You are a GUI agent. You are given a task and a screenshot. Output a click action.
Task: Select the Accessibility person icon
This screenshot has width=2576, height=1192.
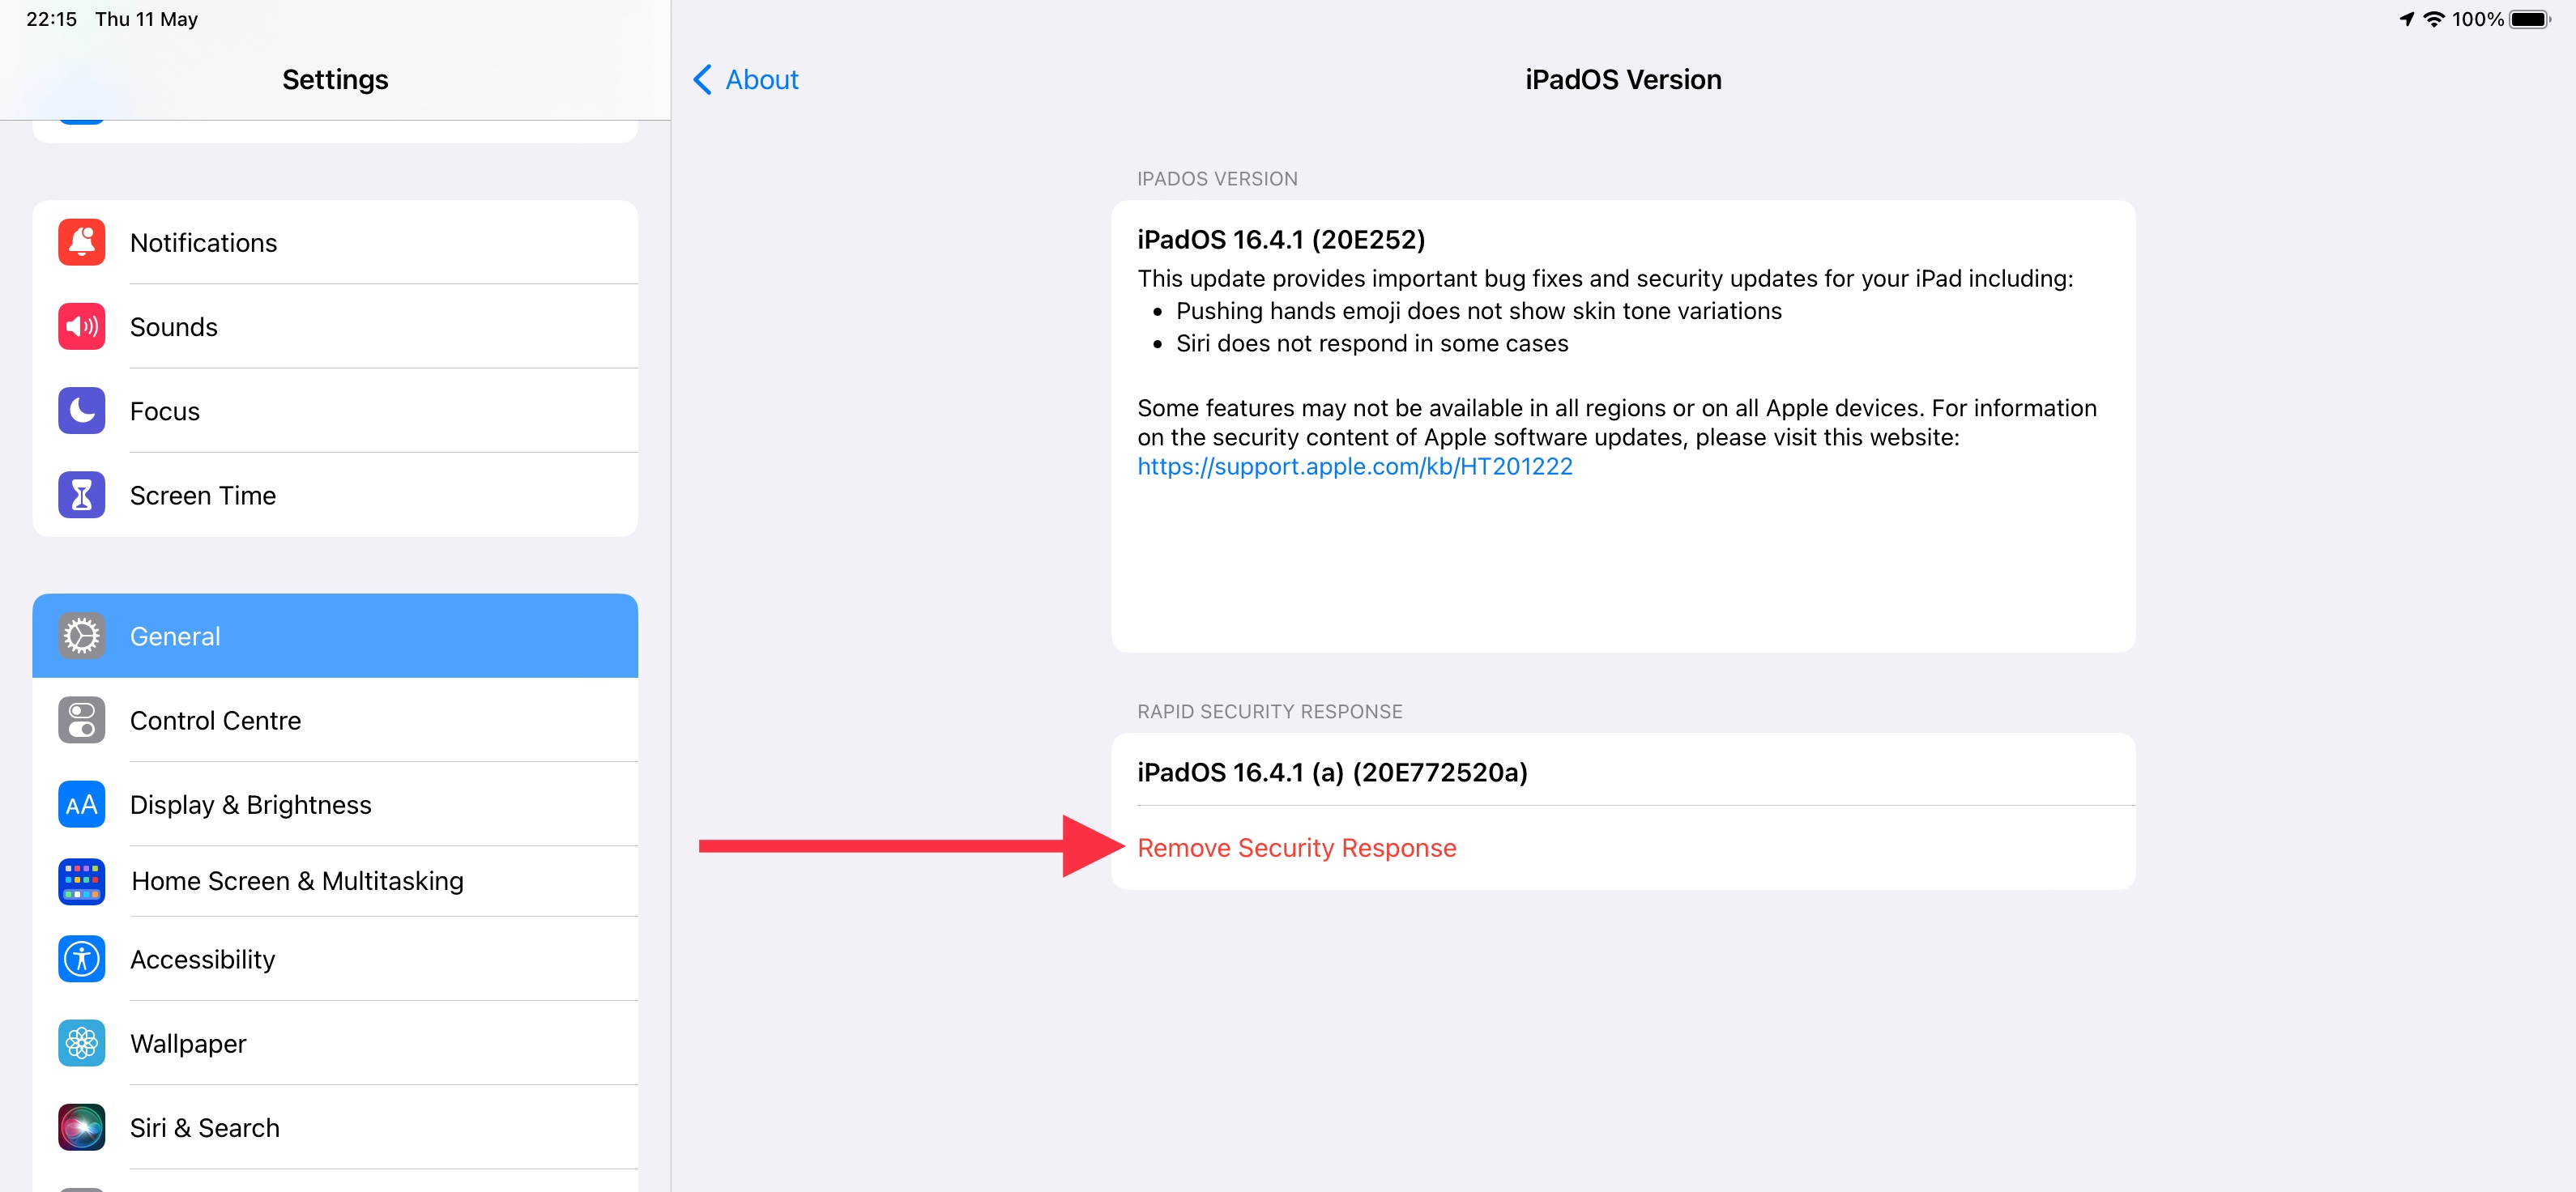click(81, 959)
